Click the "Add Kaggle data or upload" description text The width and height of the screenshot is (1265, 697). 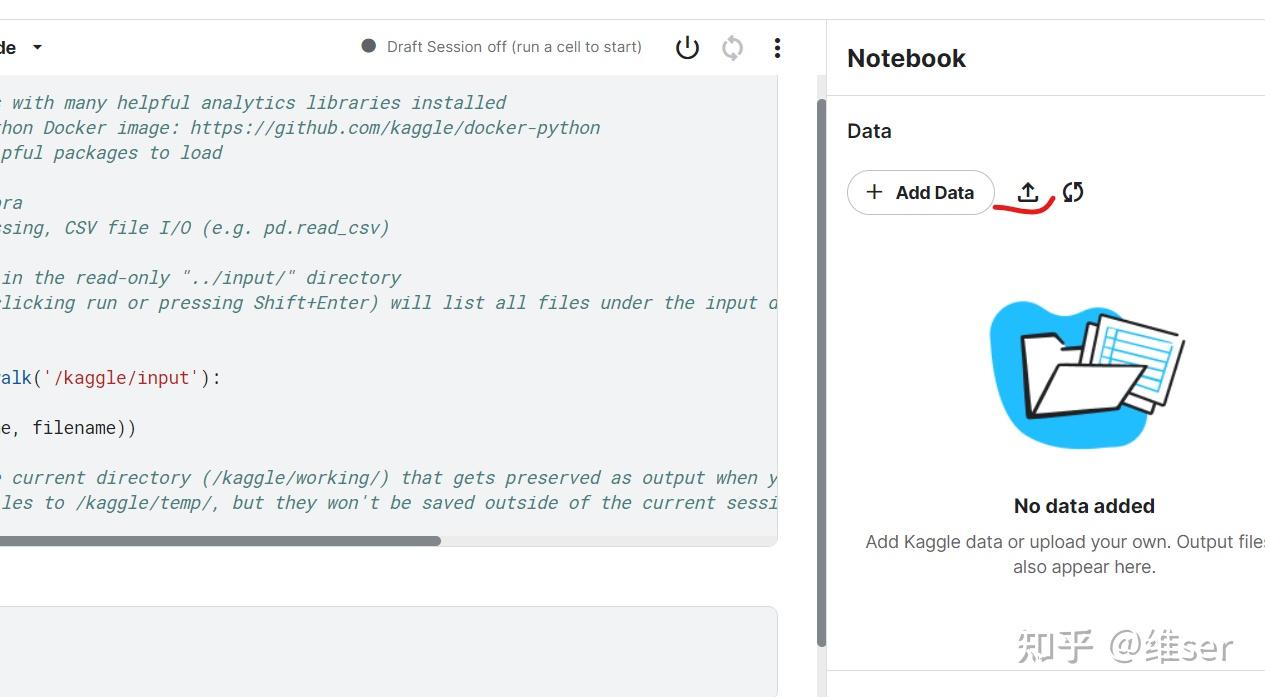(x=1065, y=542)
